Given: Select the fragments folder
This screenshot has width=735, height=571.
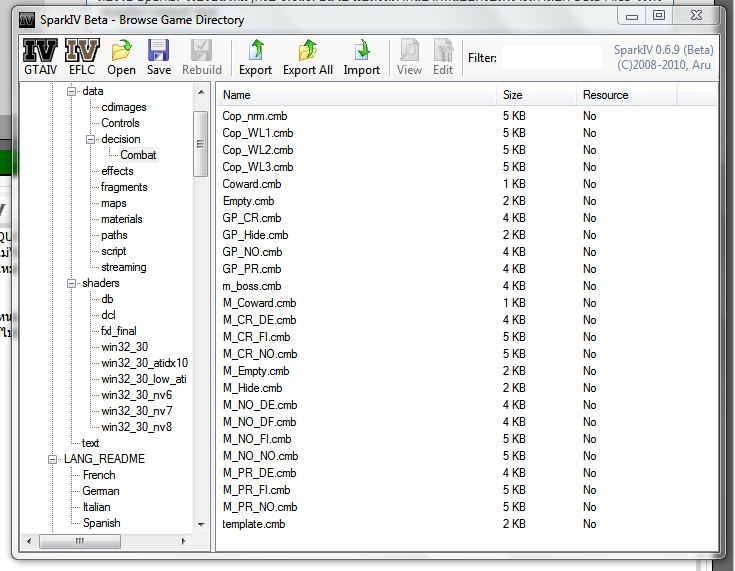Looking at the screenshot, I should tap(124, 187).
